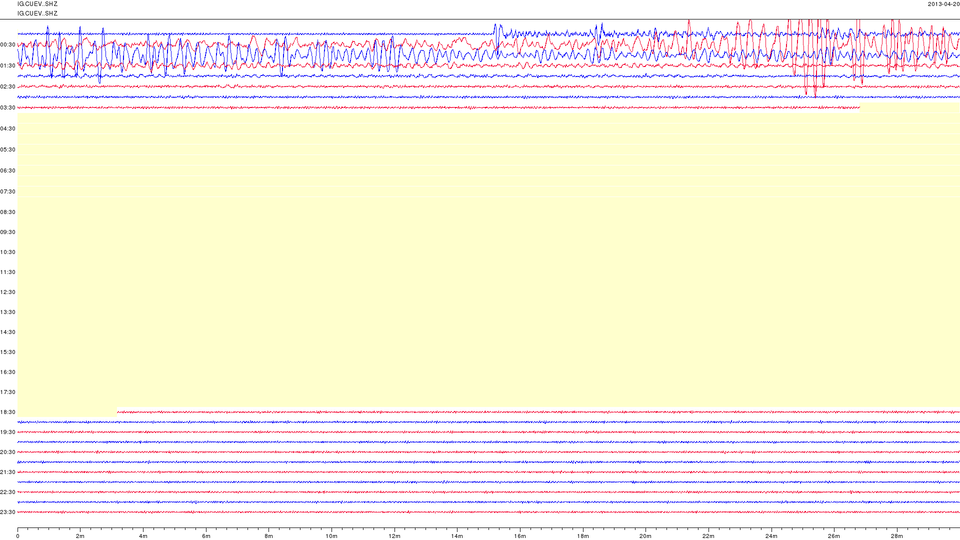Click the 19:30 time row label
The image size is (960, 540).
point(8,432)
